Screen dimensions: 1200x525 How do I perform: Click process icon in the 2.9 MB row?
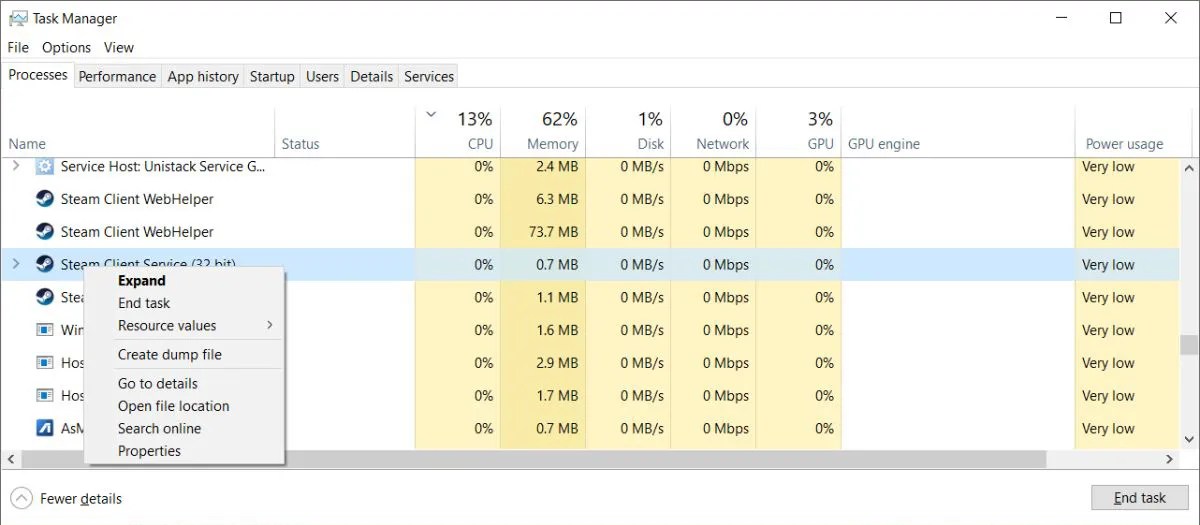44,363
